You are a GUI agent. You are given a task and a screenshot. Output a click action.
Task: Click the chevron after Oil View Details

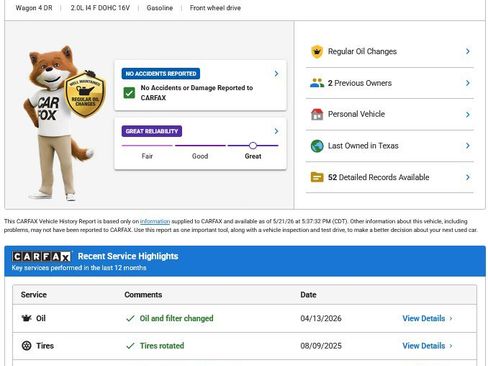click(x=451, y=318)
